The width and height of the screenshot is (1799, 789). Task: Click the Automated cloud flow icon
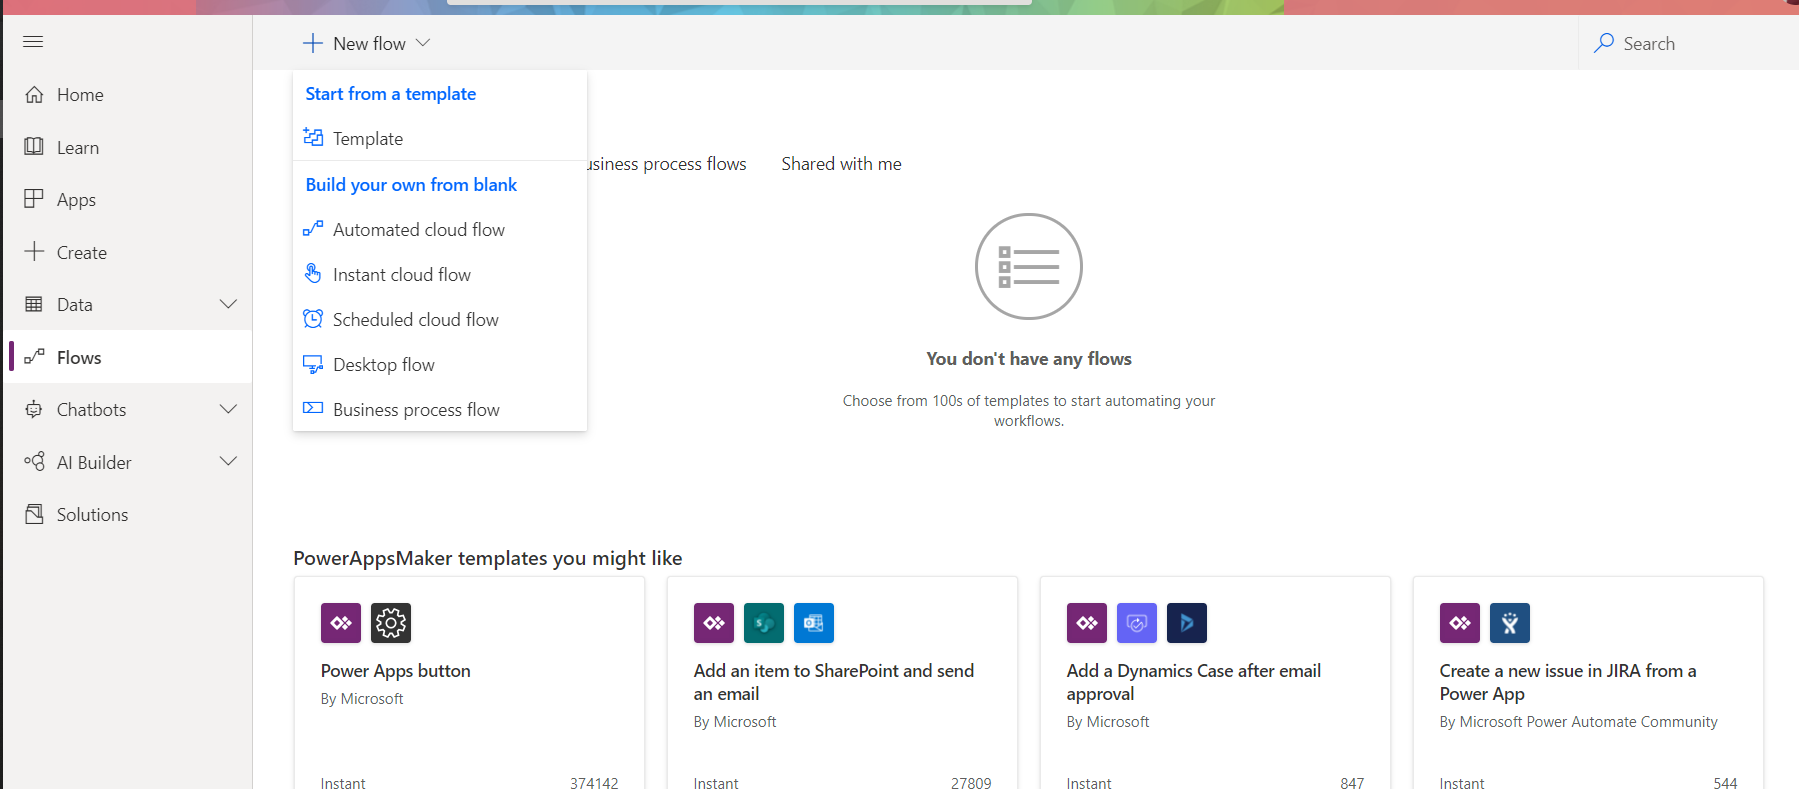[313, 229]
